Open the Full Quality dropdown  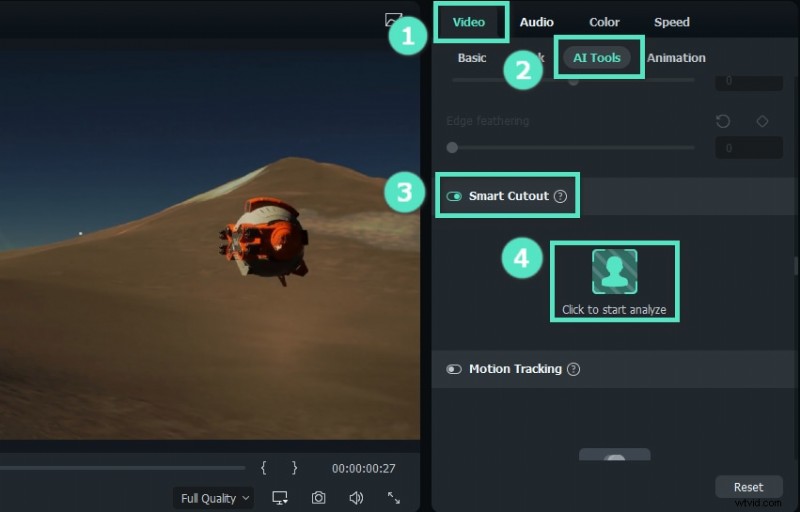214,498
